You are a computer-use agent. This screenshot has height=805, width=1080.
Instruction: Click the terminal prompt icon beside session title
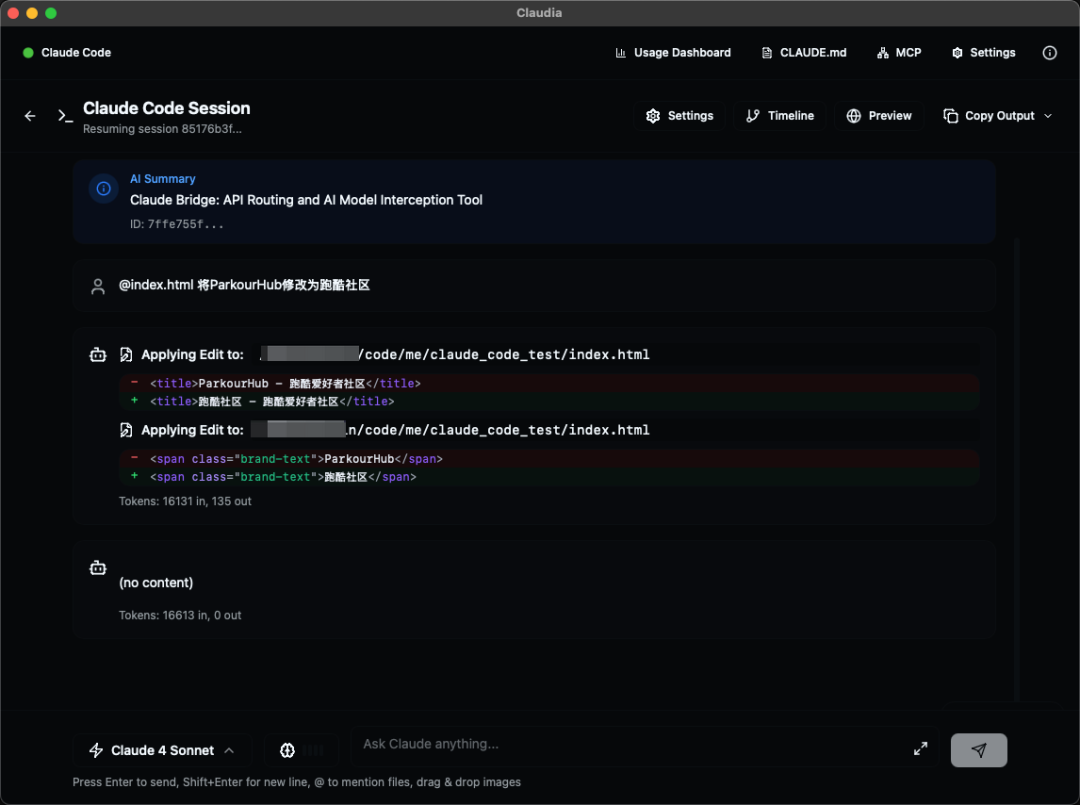click(x=65, y=116)
